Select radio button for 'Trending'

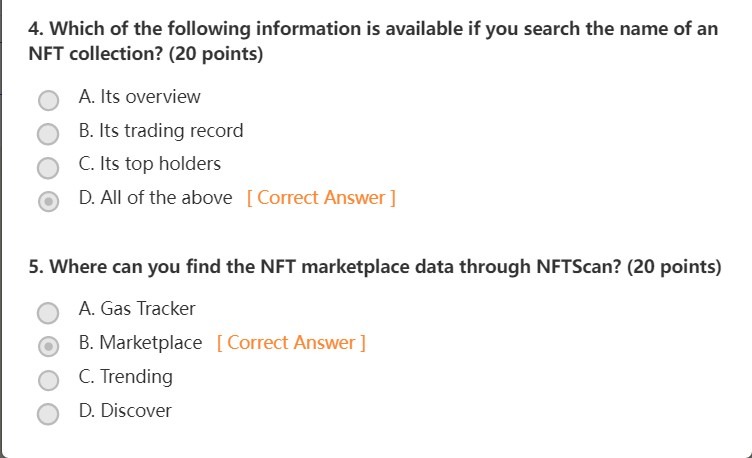point(48,379)
